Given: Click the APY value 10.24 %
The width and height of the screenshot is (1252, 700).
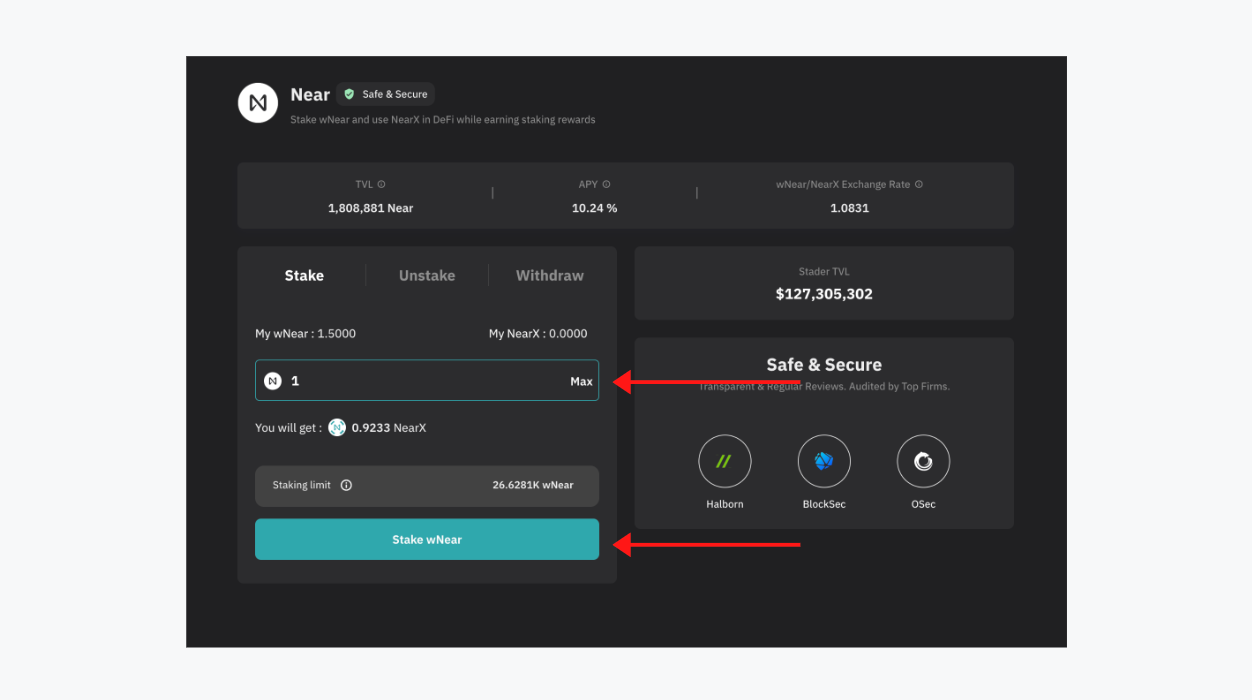Looking at the screenshot, I should 594,208.
